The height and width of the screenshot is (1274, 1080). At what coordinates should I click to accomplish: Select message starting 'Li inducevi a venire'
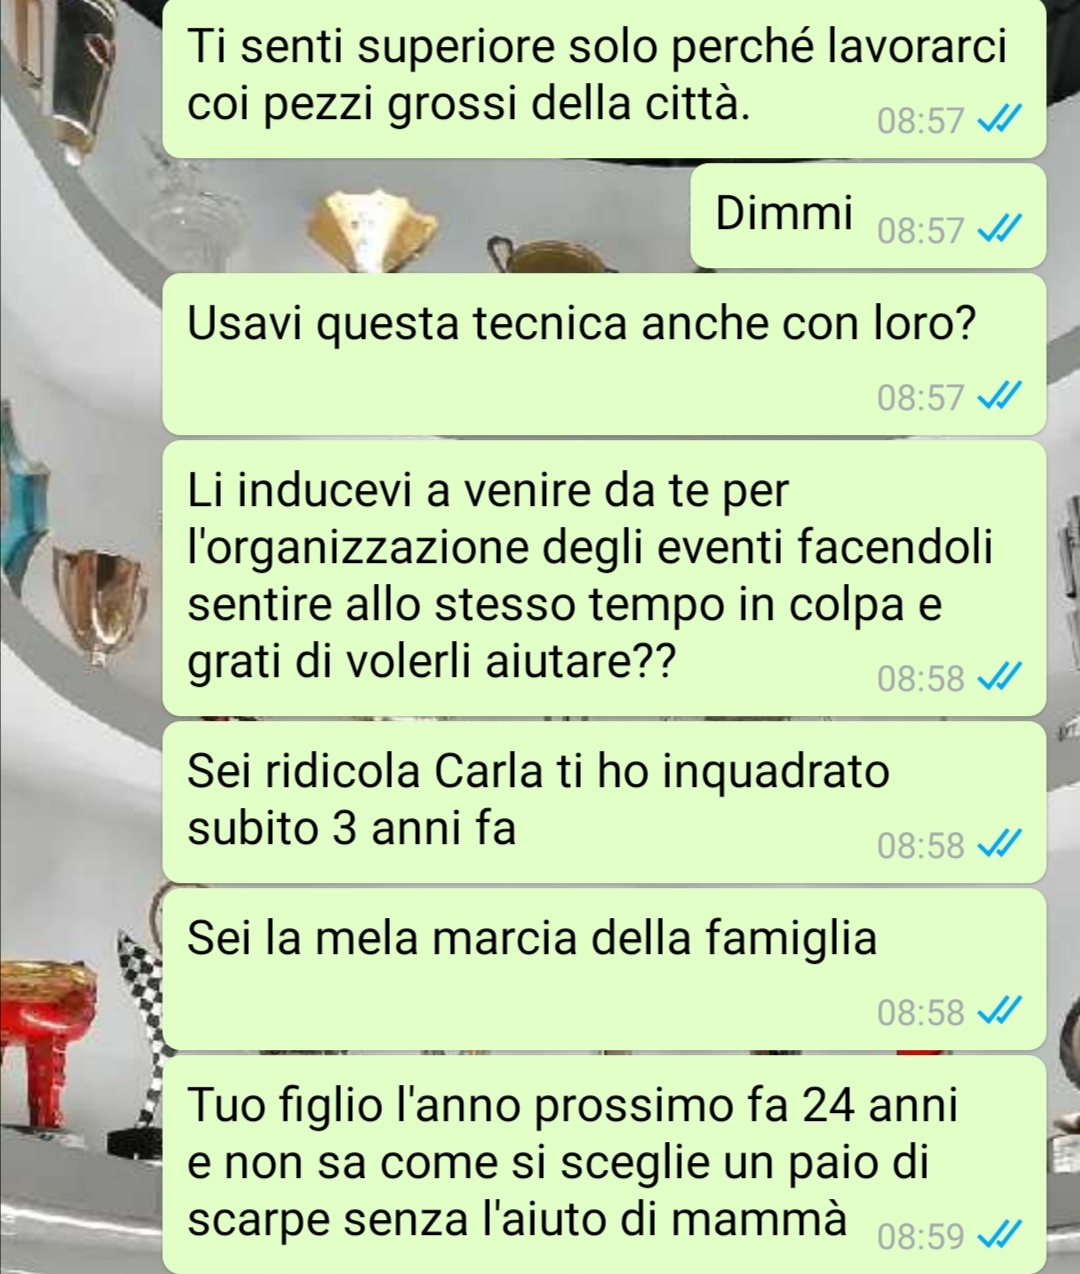coord(604,578)
